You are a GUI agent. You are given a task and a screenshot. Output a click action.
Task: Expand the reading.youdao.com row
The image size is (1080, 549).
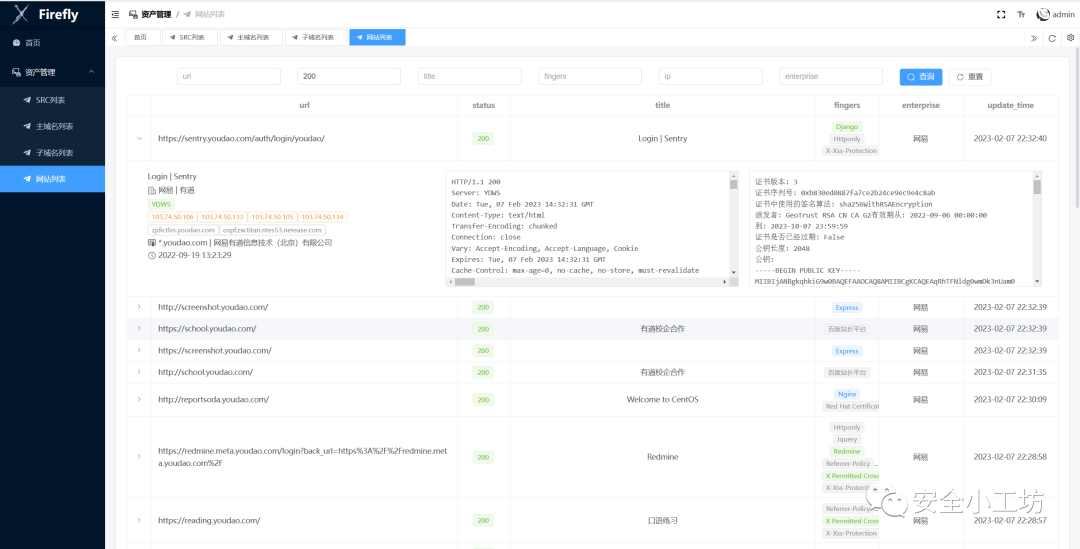tap(139, 520)
